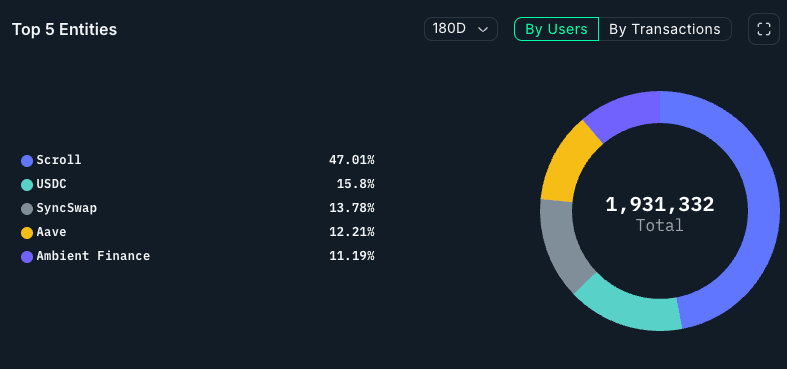Click the 15.8% value for USDC

355,184
